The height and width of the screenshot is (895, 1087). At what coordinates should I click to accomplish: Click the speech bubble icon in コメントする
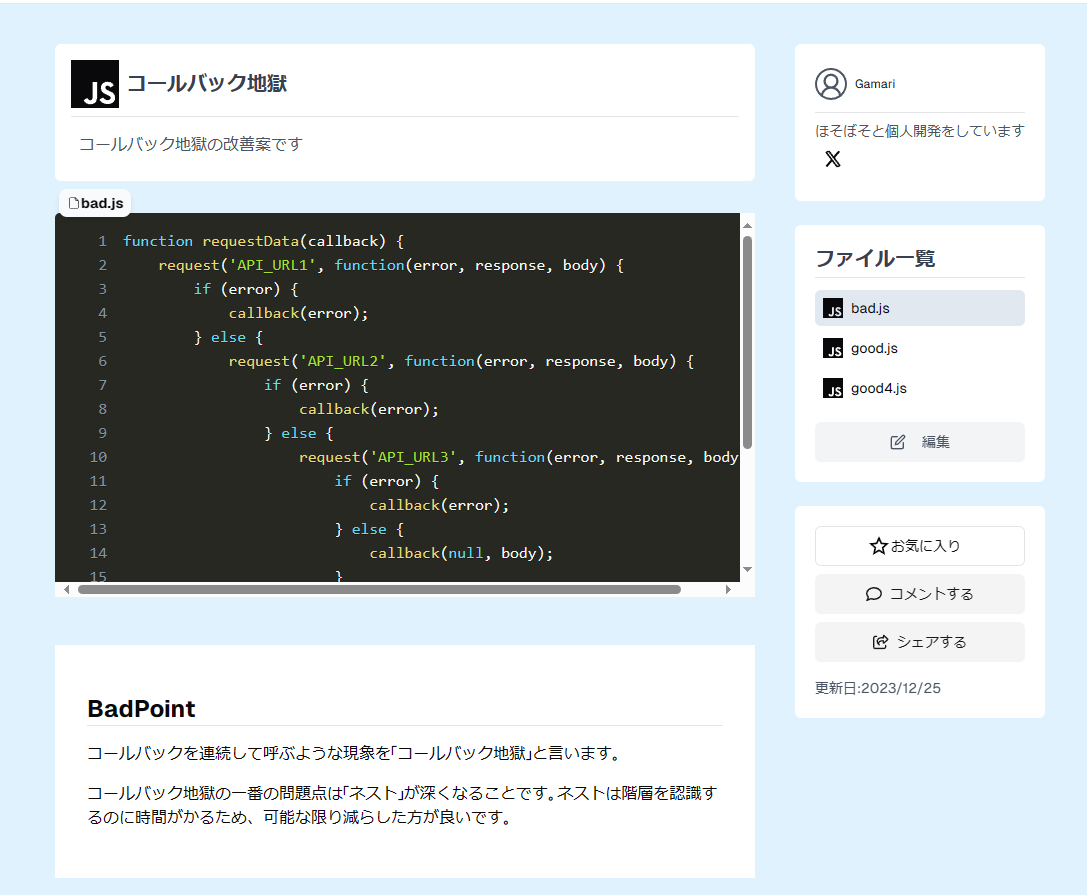pos(873,594)
